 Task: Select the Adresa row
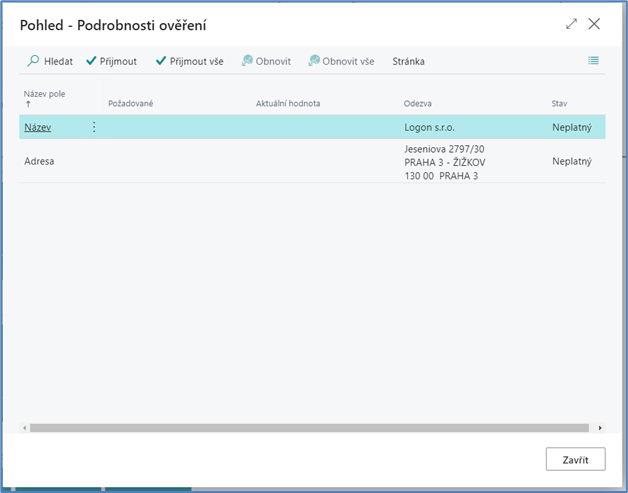pyautogui.click(x=39, y=161)
